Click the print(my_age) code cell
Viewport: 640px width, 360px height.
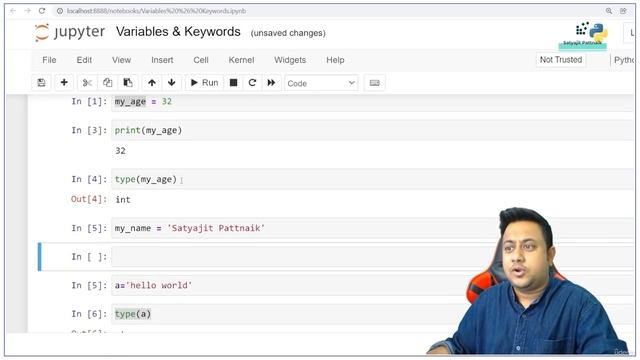(x=372, y=130)
